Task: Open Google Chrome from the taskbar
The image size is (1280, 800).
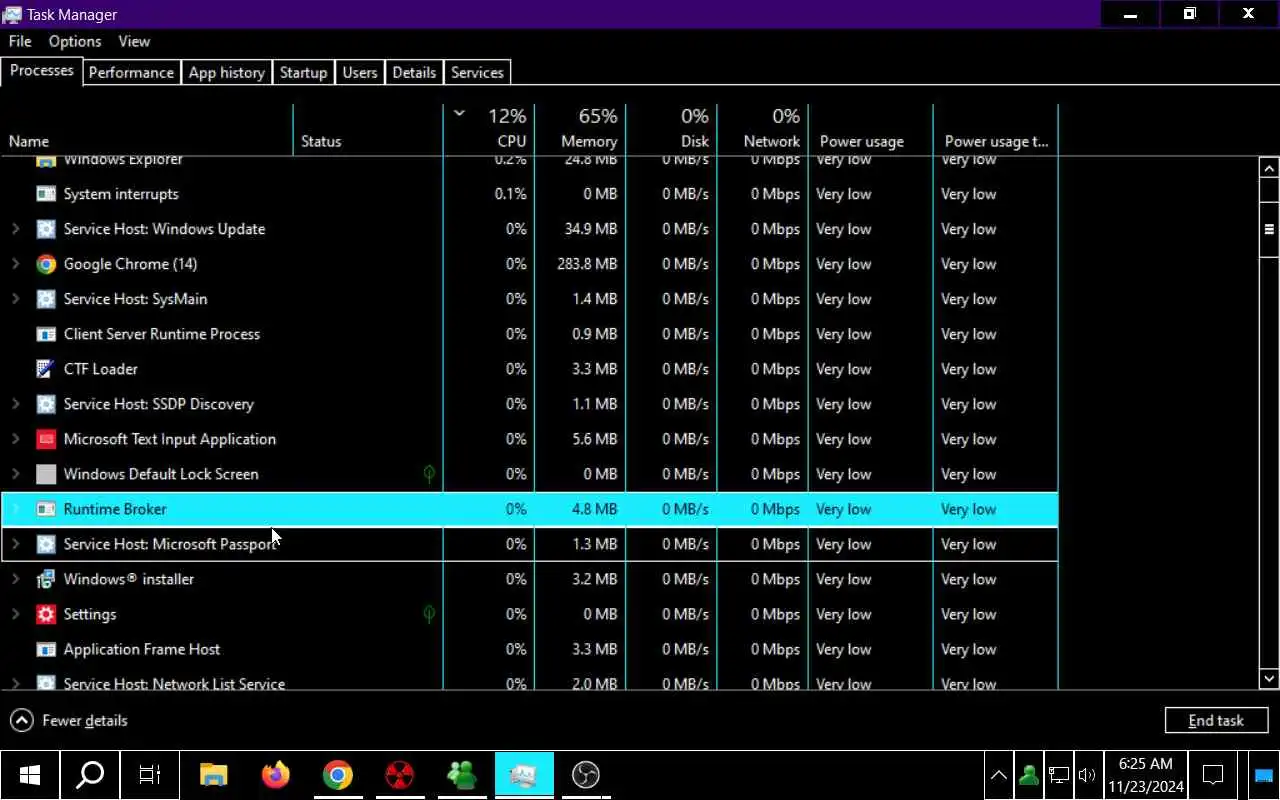Action: (x=337, y=775)
